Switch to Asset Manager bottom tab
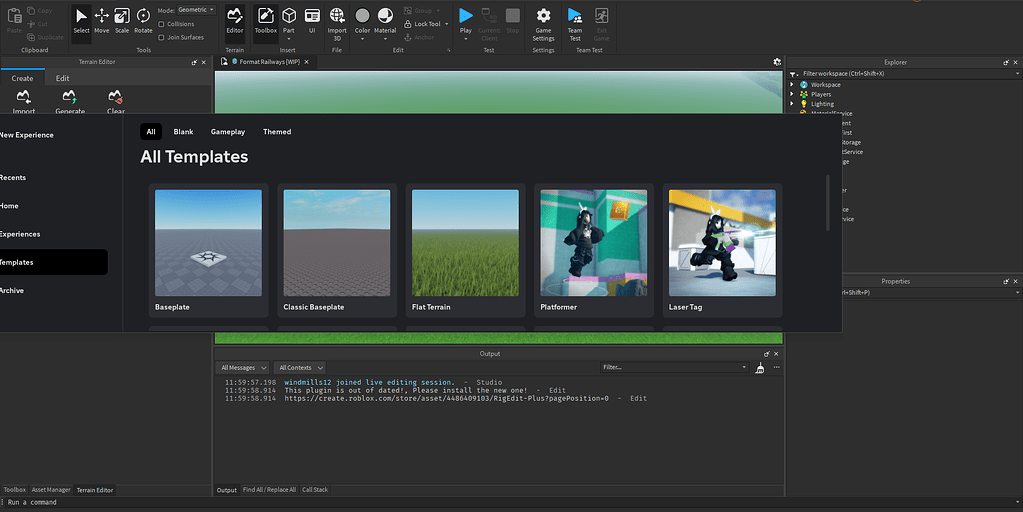 pos(51,490)
